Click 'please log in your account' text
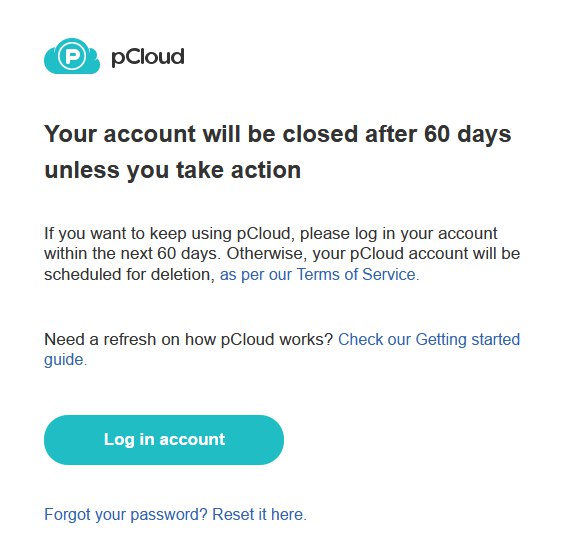Viewport: 570px width, 543px height. click(399, 233)
